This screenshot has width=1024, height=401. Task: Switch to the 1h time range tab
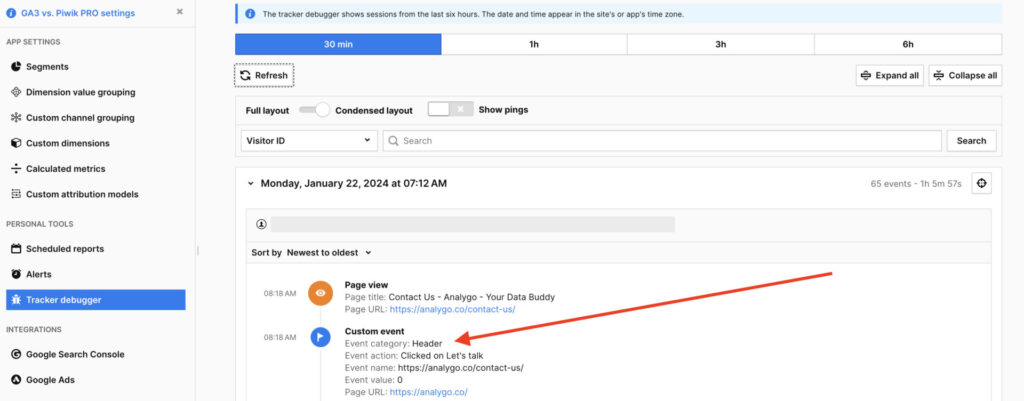[534, 44]
